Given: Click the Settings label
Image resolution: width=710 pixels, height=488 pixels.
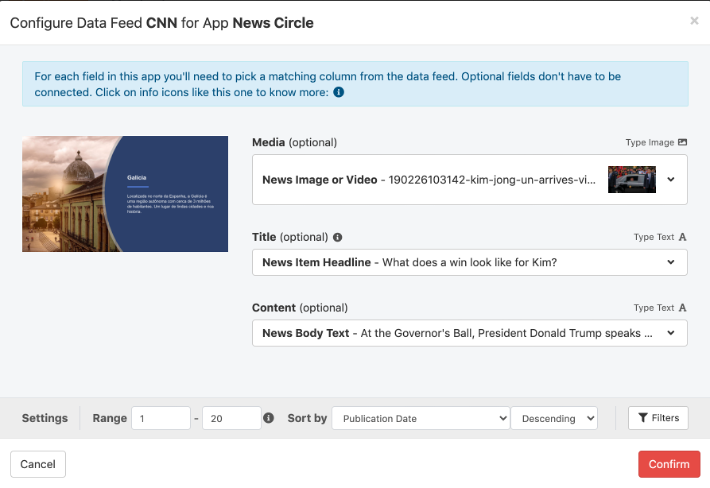Looking at the screenshot, I should click(x=45, y=418).
